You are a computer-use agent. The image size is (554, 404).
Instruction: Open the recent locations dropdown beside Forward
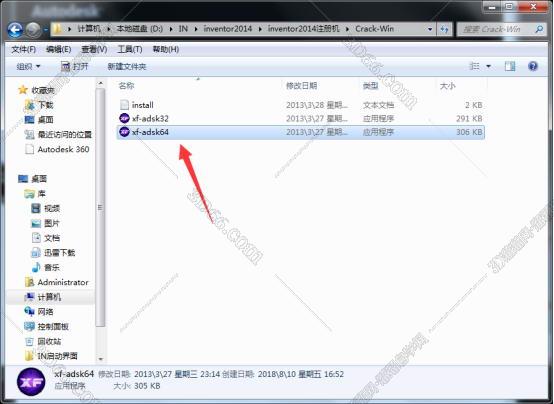pyautogui.click(x=46, y=30)
